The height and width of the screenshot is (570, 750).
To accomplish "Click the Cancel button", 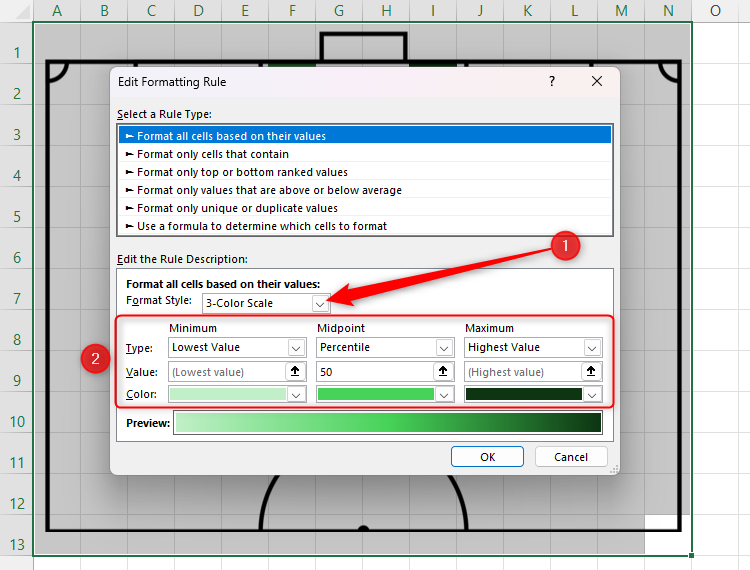I will coord(571,457).
